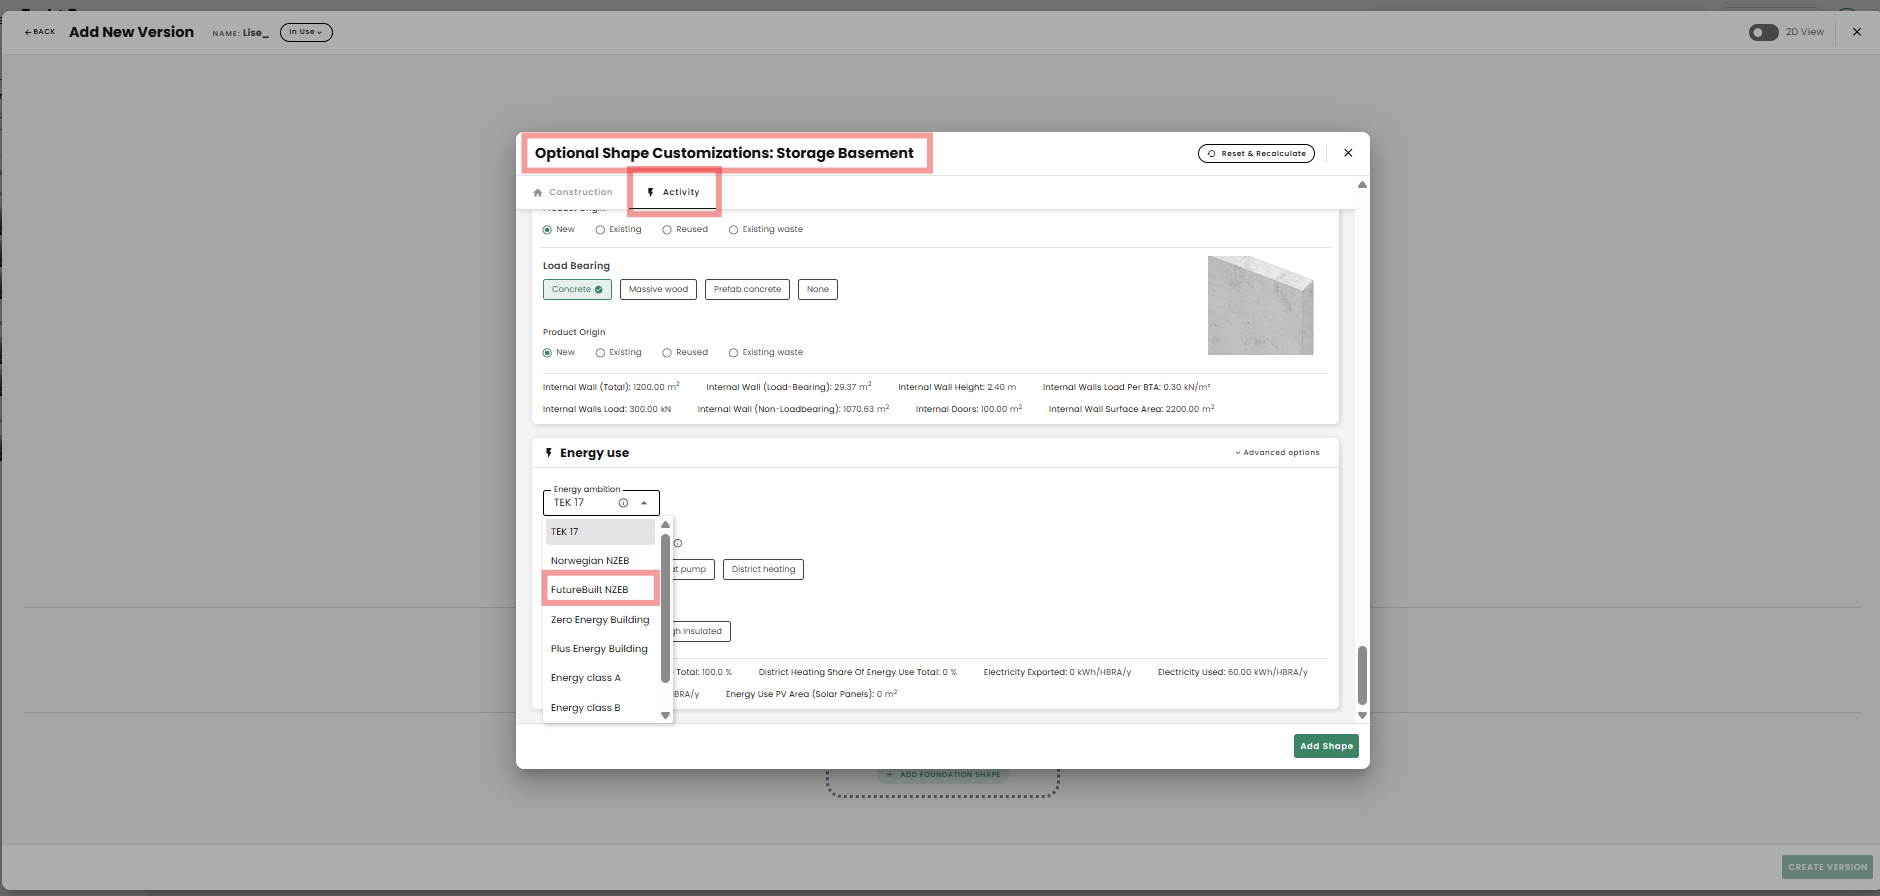This screenshot has height=896, width=1880.
Task: Toggle the 2D View switch
Action: tap(1763, 32)
